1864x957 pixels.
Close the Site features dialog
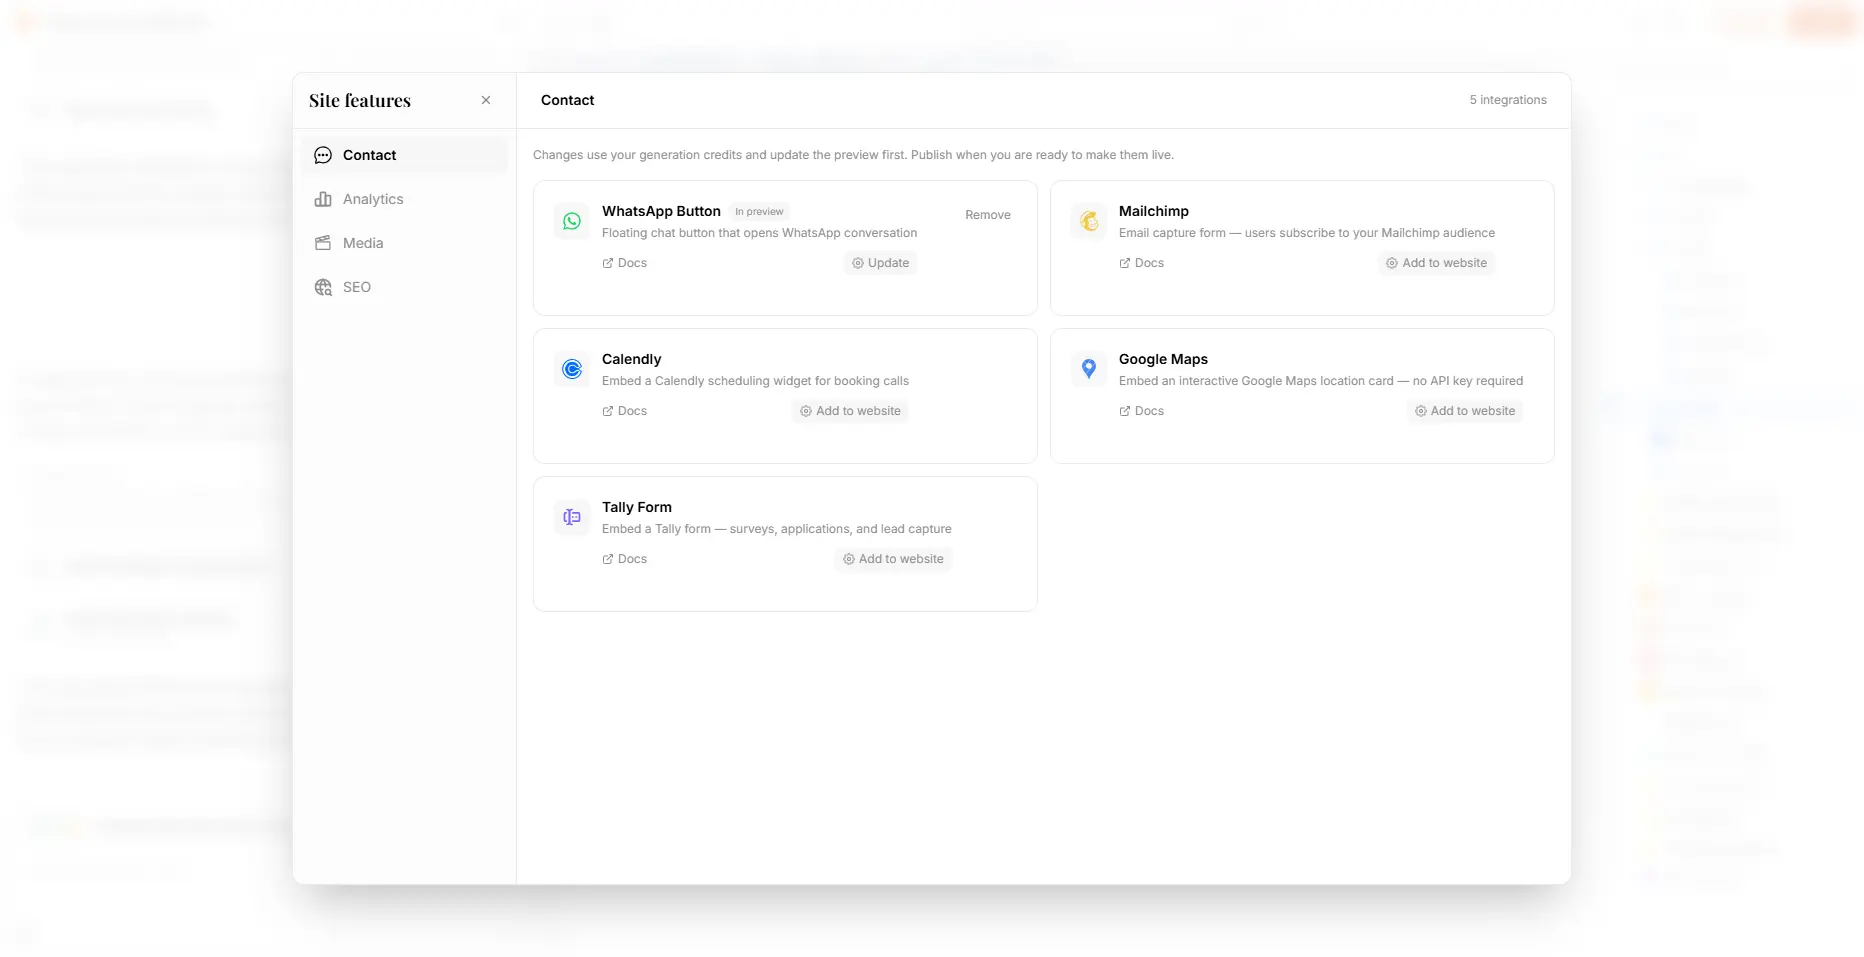coord(486,100)
